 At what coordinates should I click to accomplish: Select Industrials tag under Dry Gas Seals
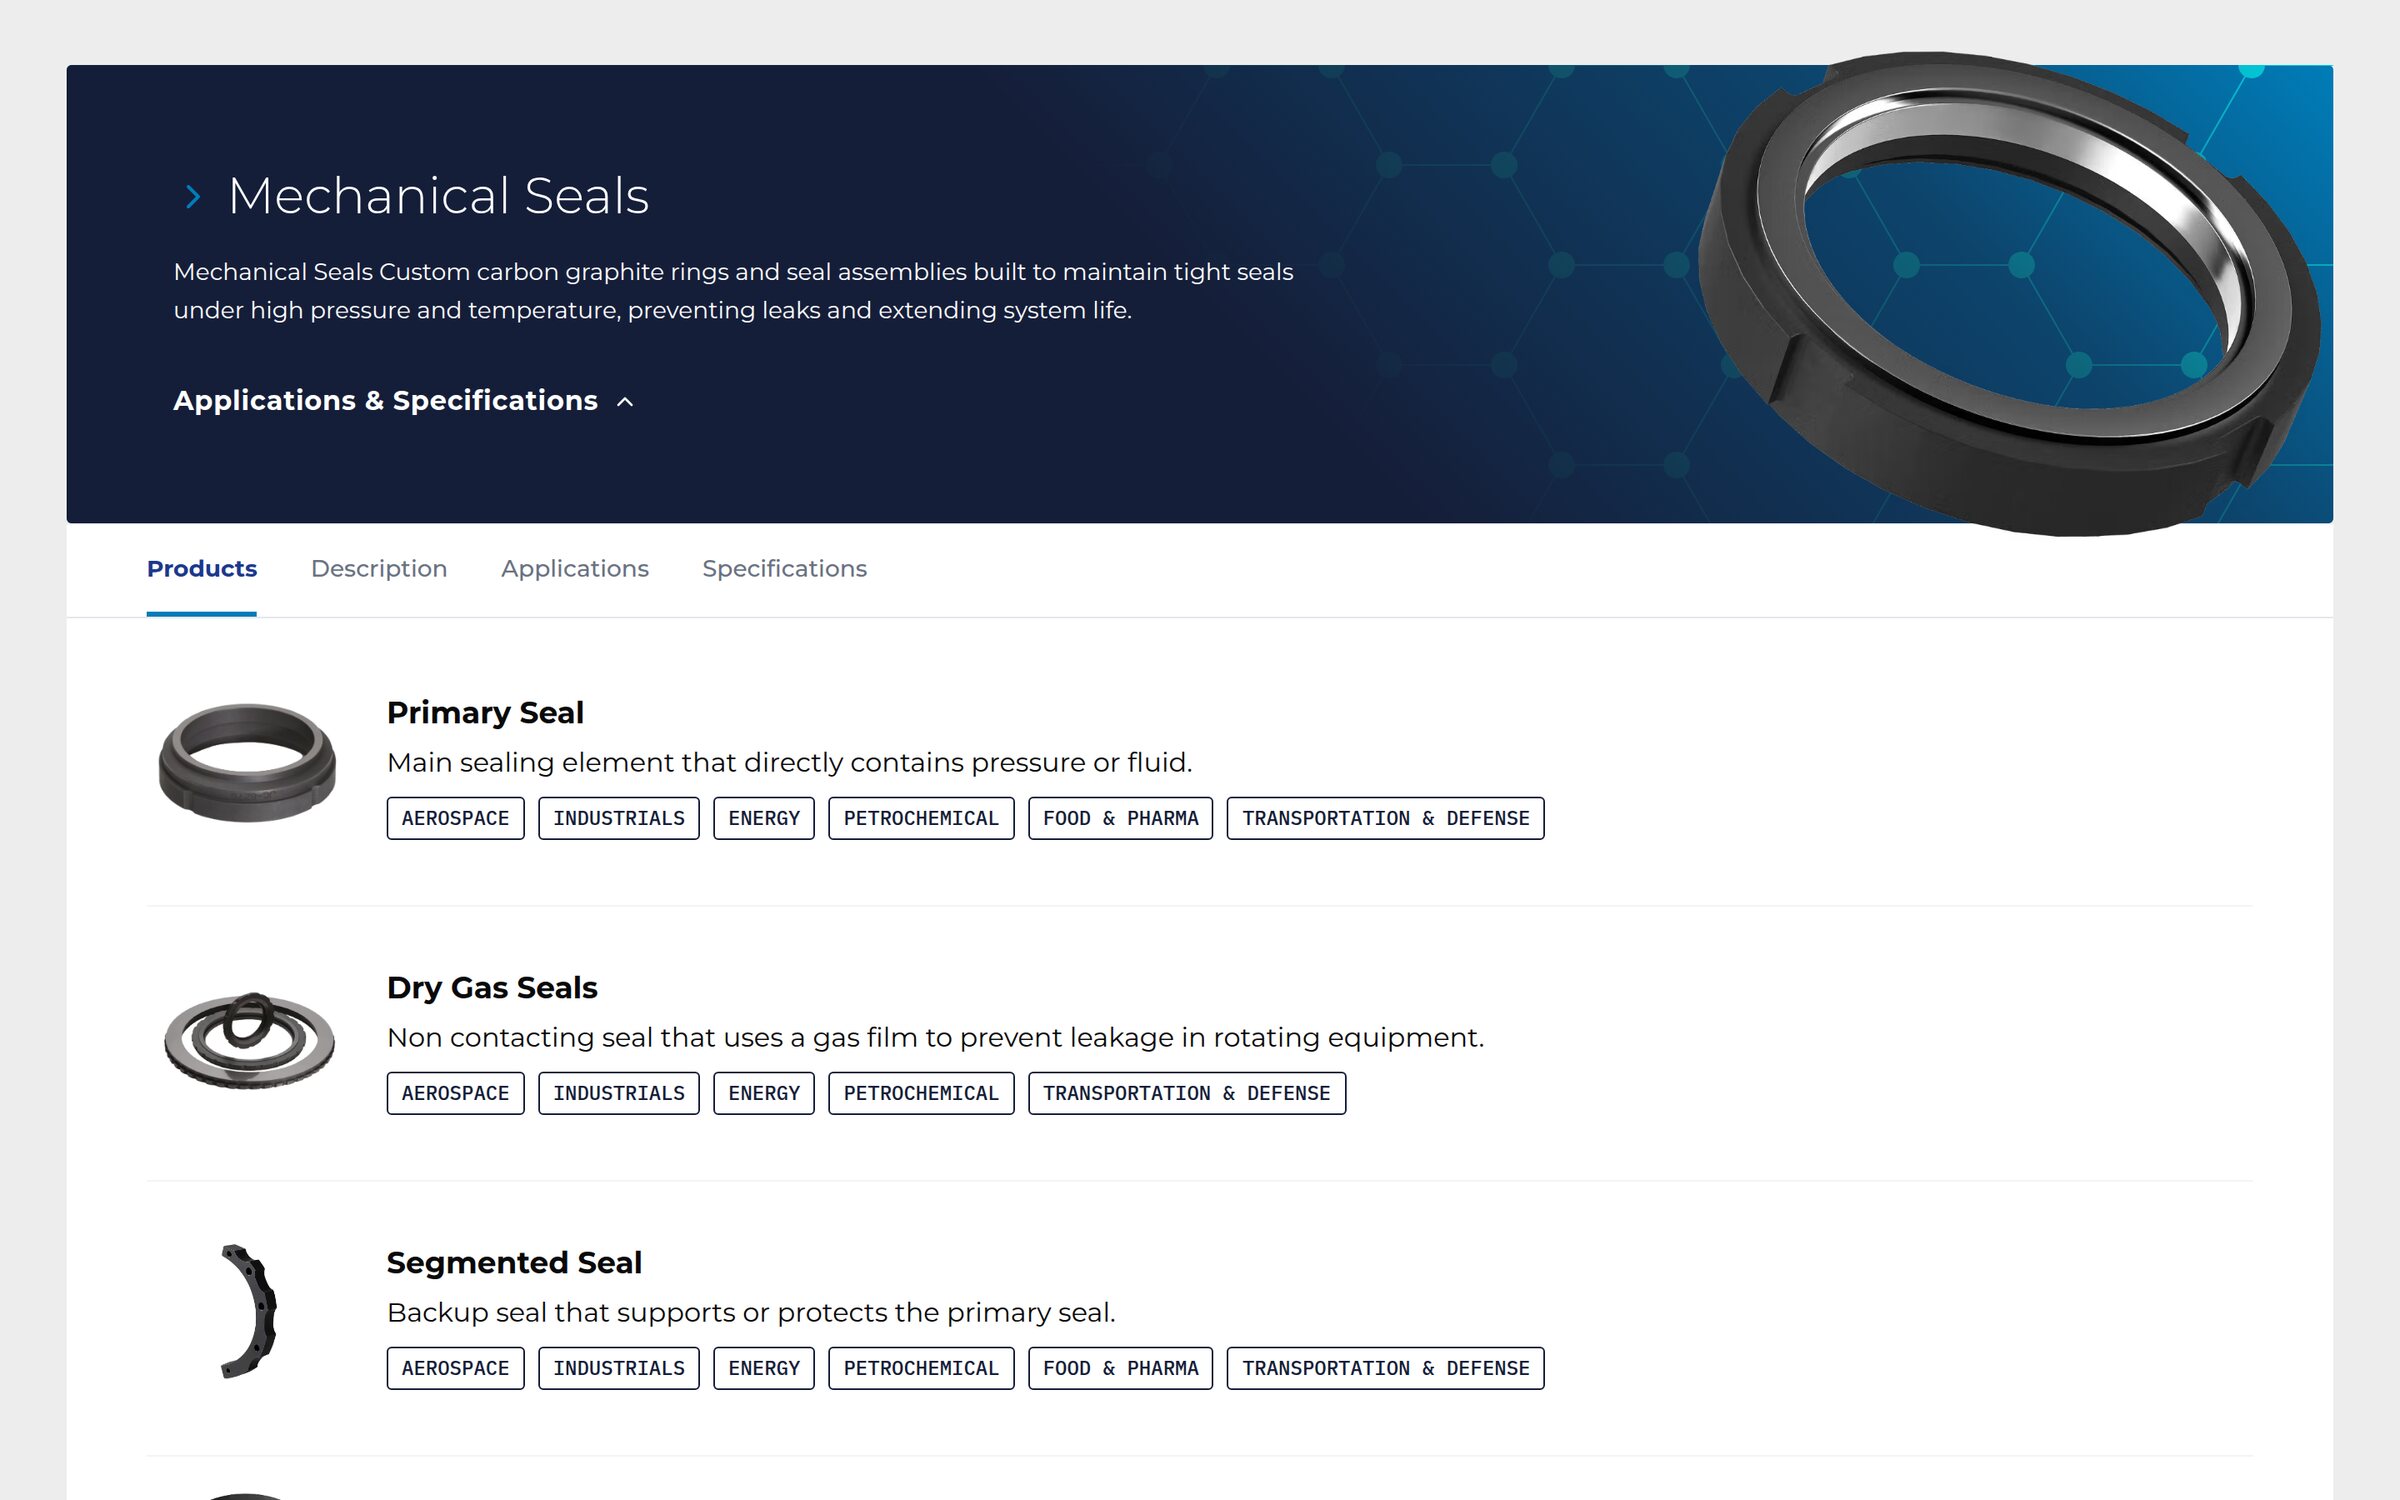tap(619, 1093)
